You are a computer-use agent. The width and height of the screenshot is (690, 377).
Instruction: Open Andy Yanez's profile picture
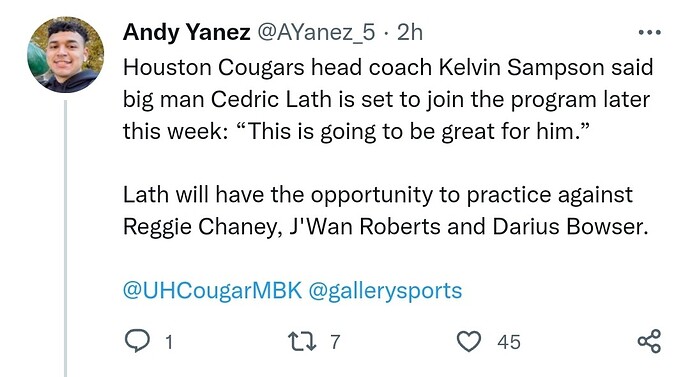pyautogui.click(x=66, y=55)
